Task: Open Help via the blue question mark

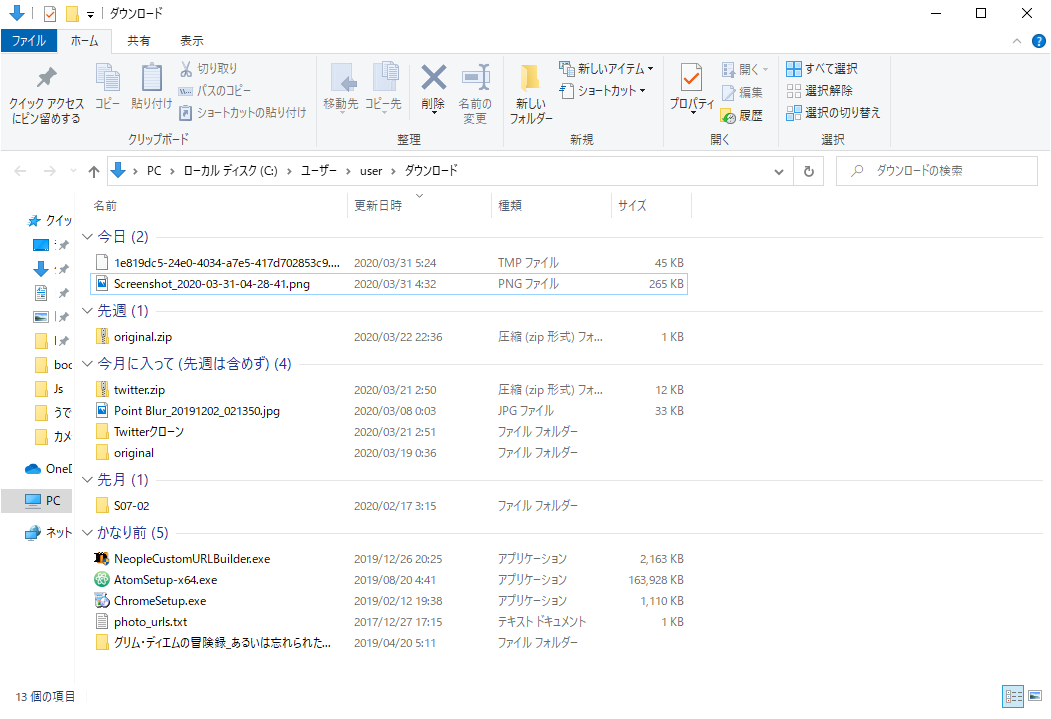Action: pos(1038,41)
